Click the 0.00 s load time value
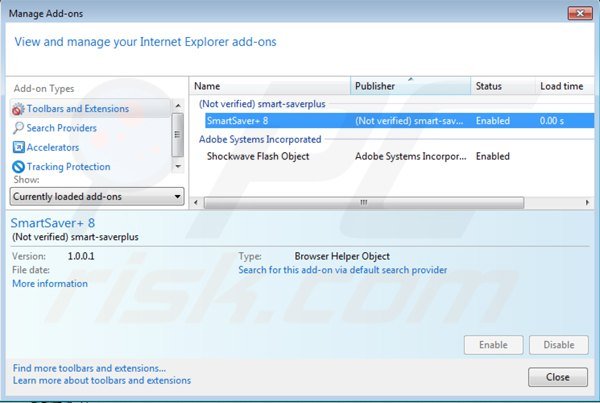600x403 pixels. click(551, 121)
